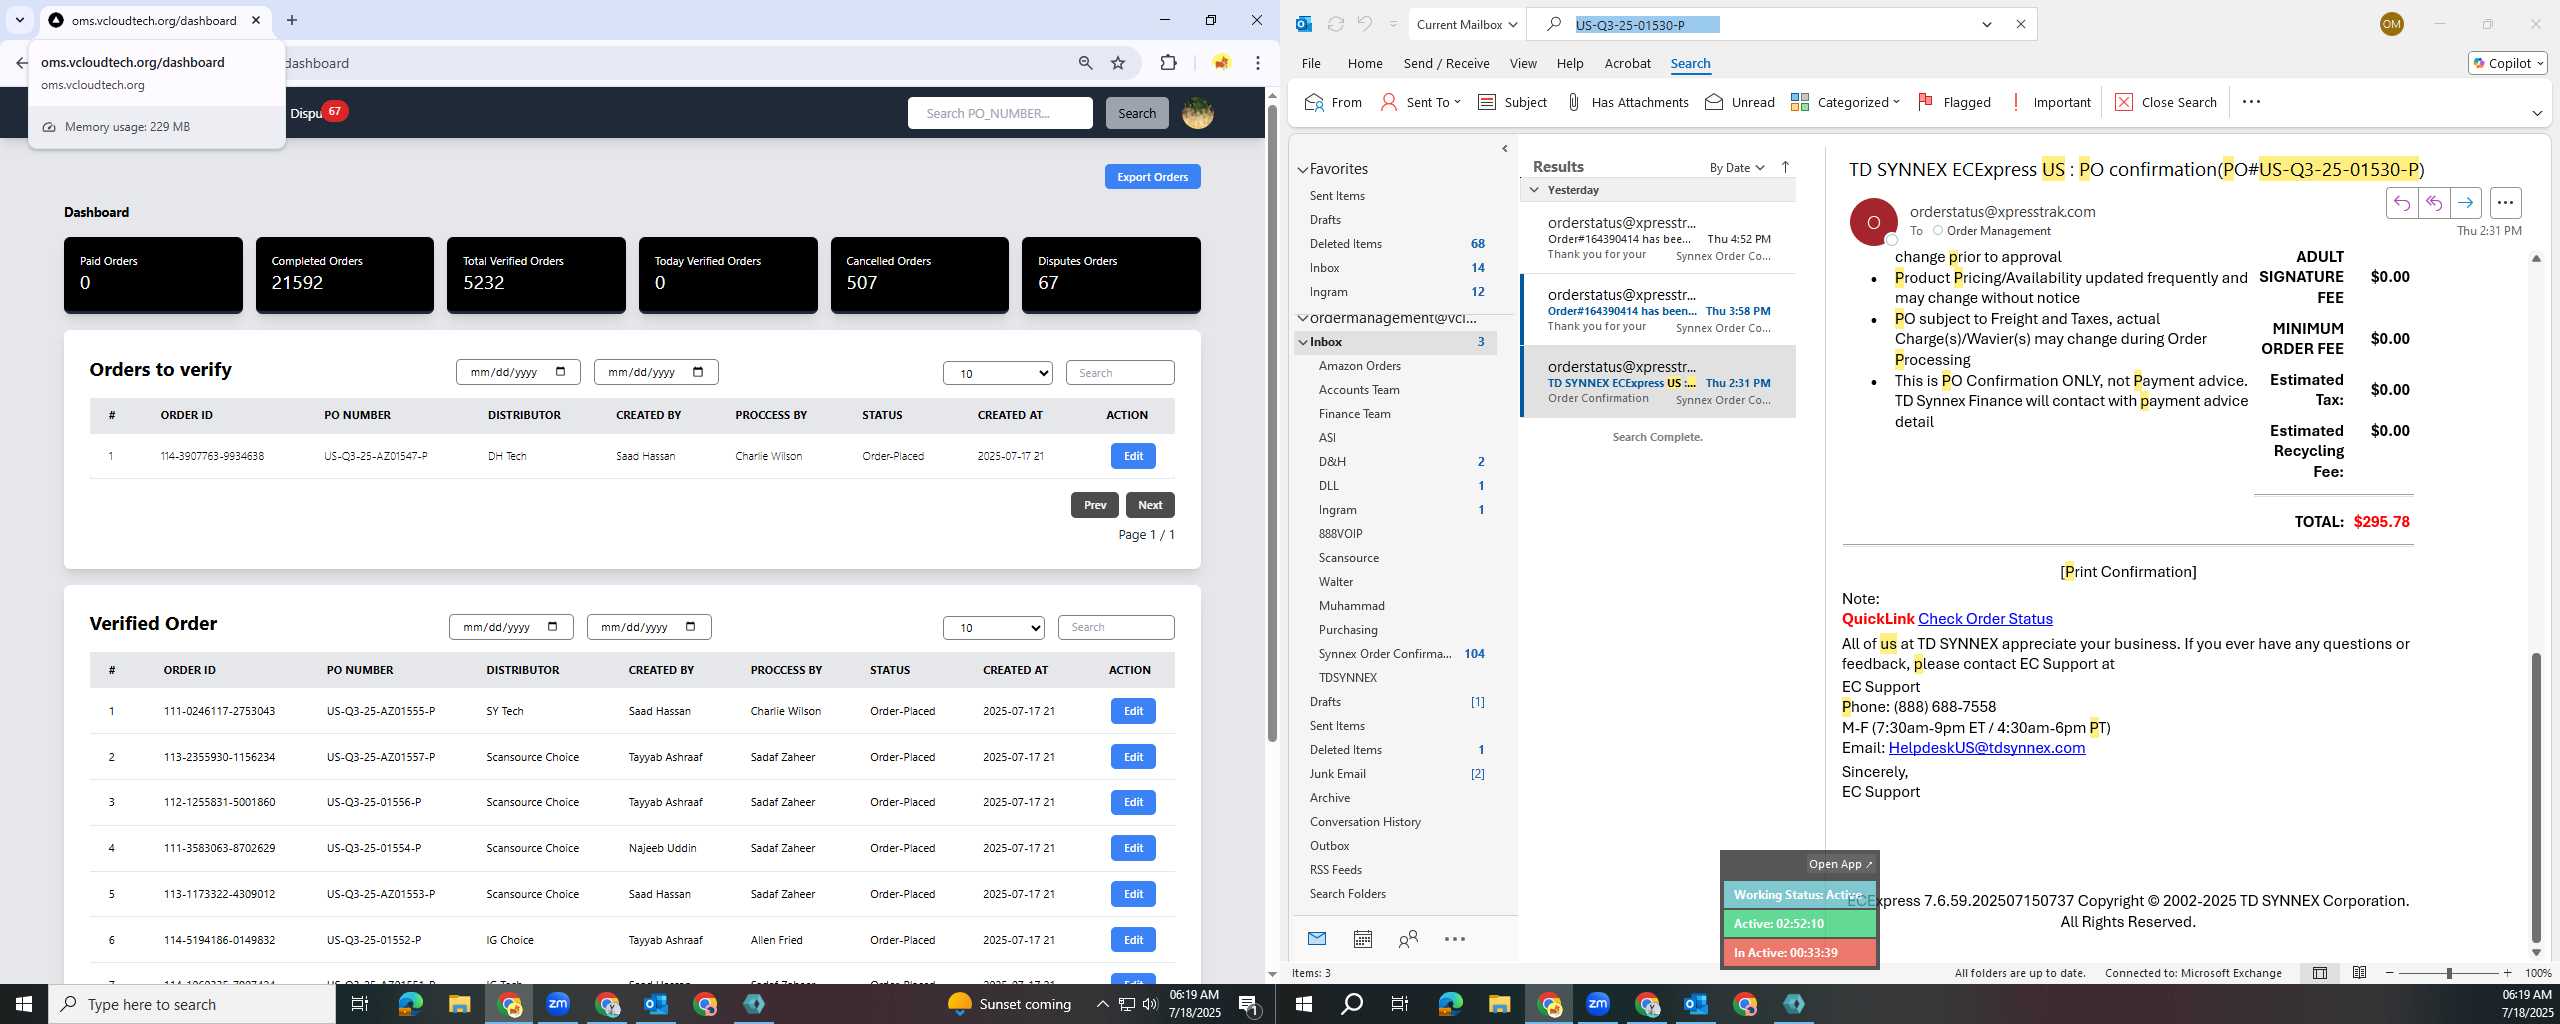Collapse the Outlook folder pane
The height and width of the screenshot is (1024, 2560).
pyautogui.click(x=1505, y=149)
